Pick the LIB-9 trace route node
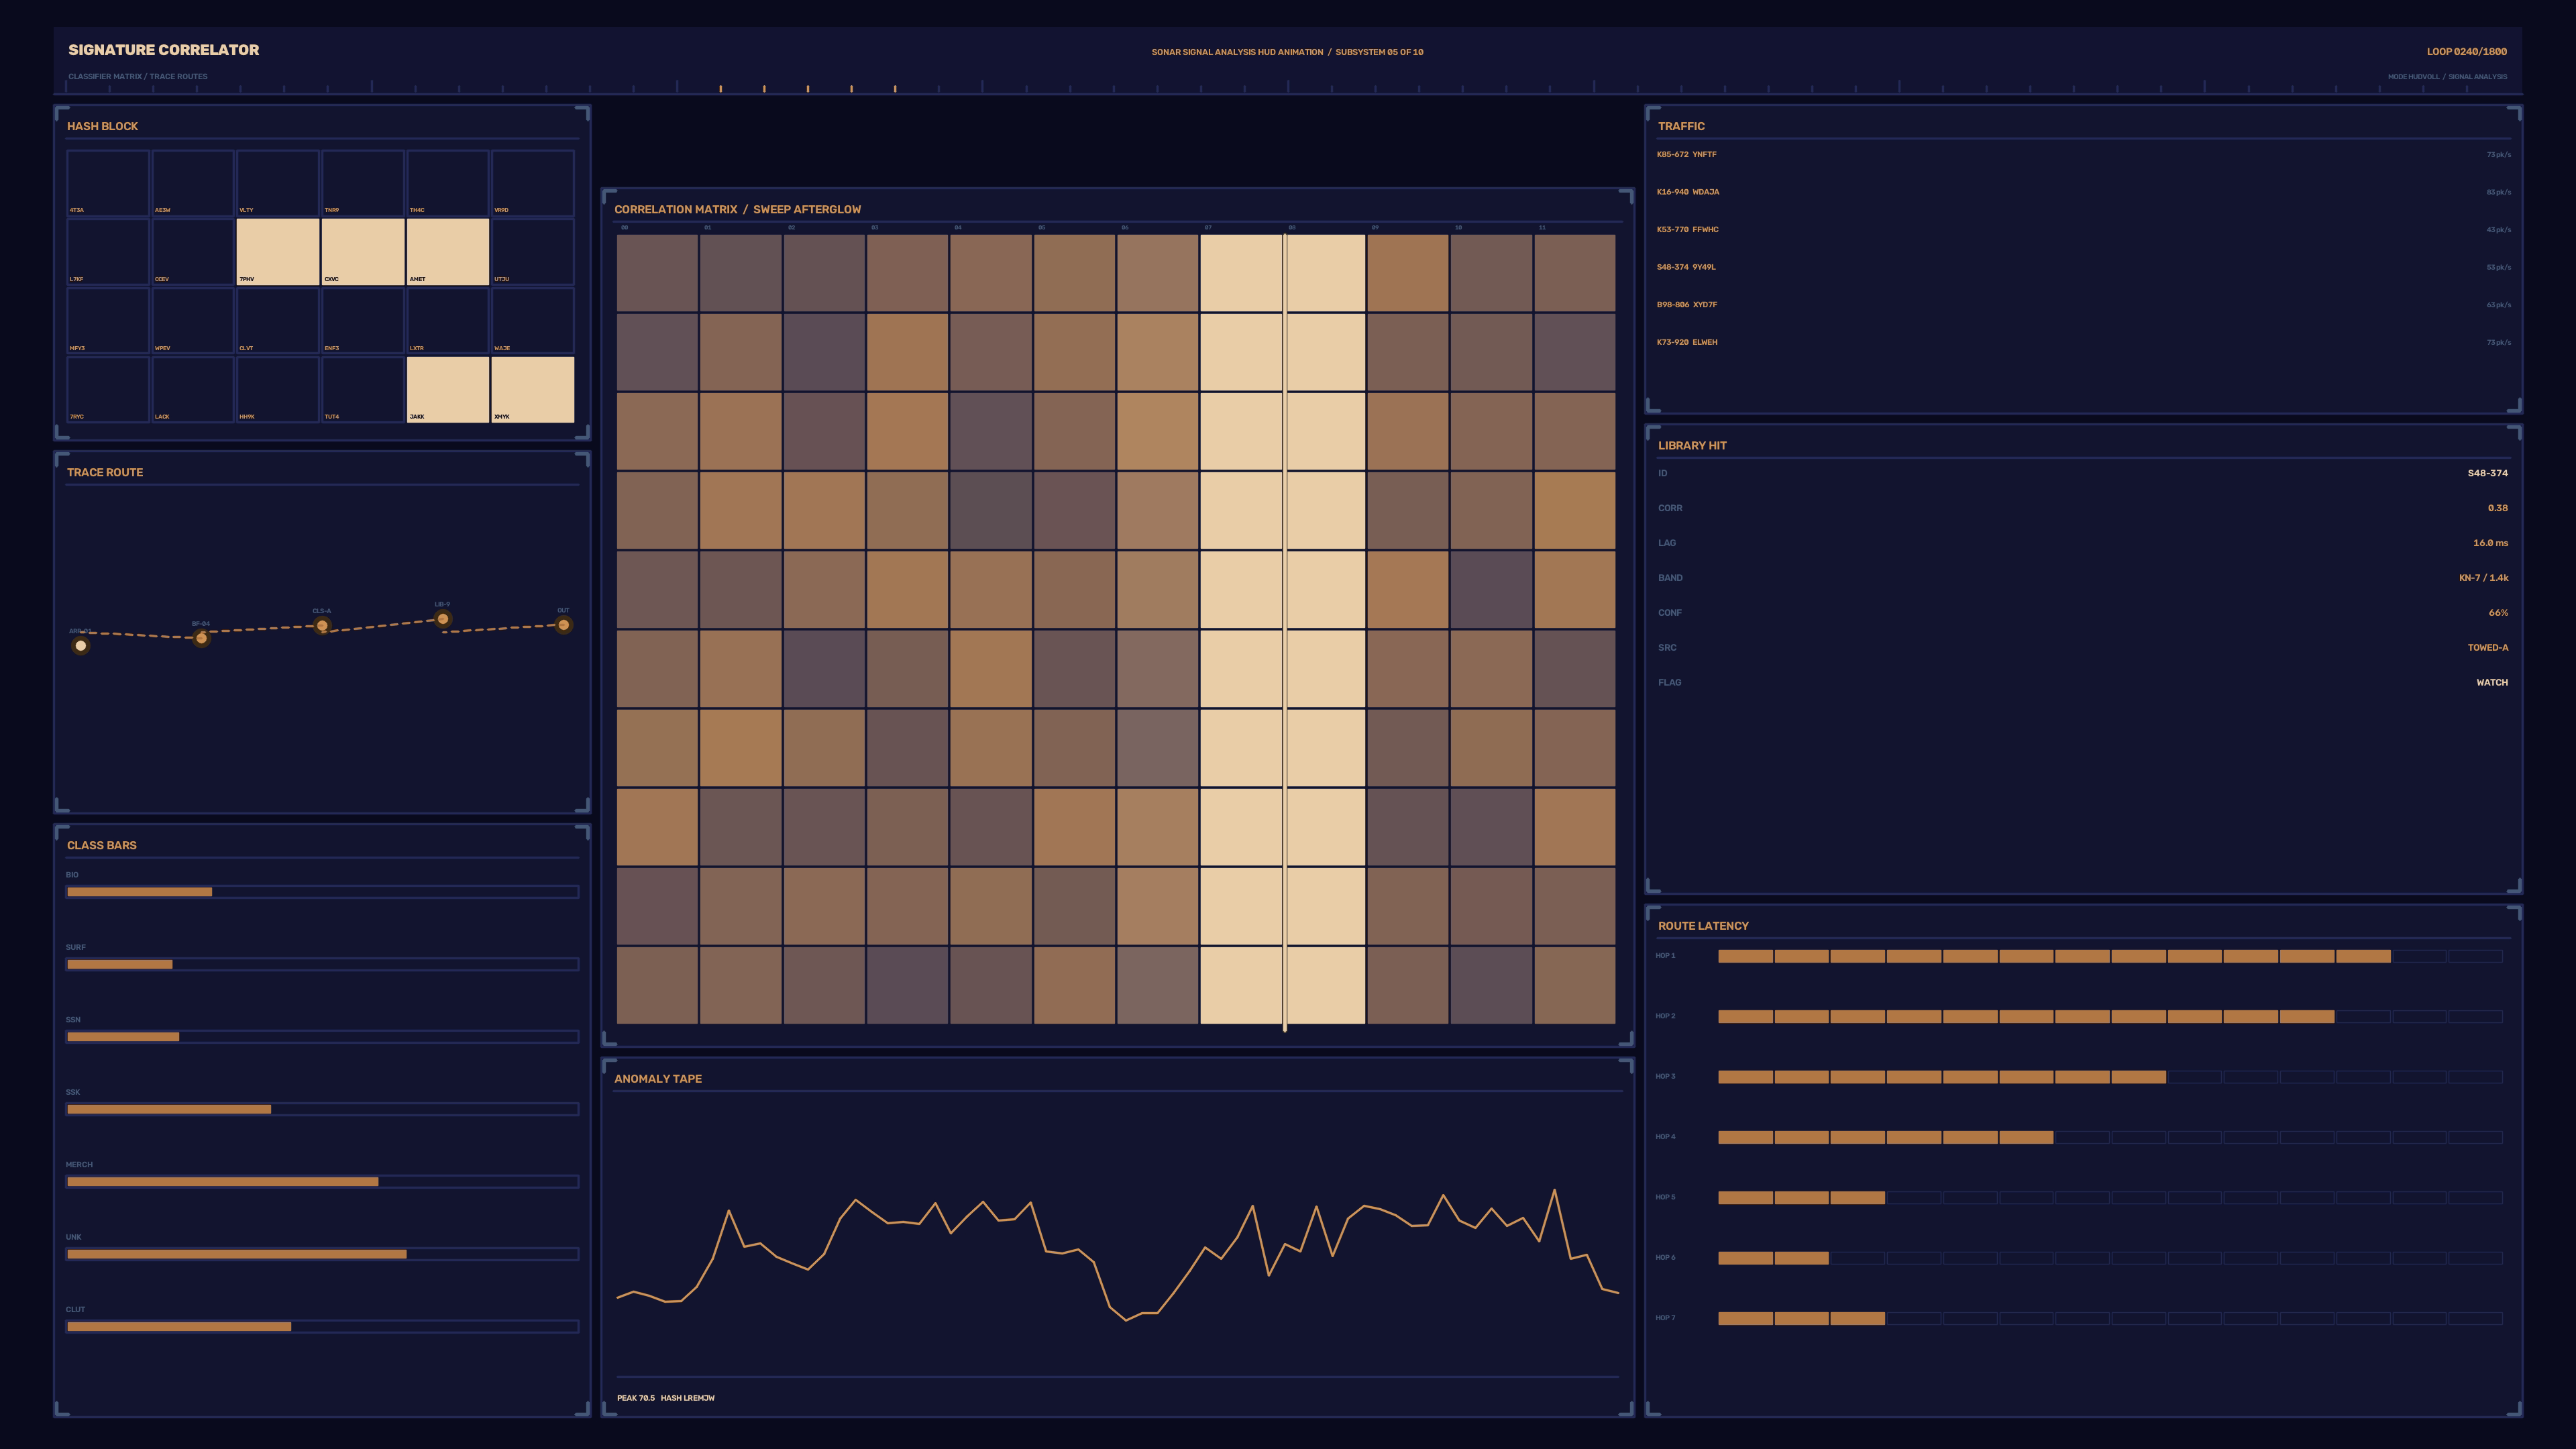Viewport: 2576px width, 1449px height. [443, 619]
